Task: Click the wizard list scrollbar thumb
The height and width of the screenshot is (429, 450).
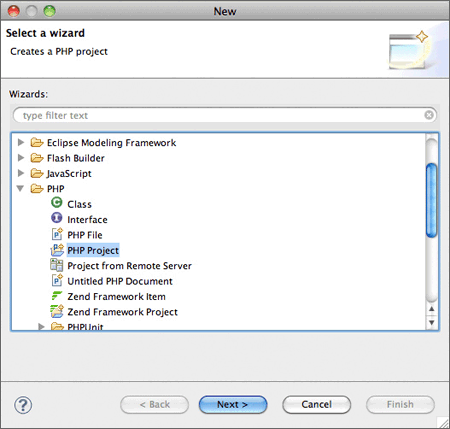Action: (x=432, y=200)
